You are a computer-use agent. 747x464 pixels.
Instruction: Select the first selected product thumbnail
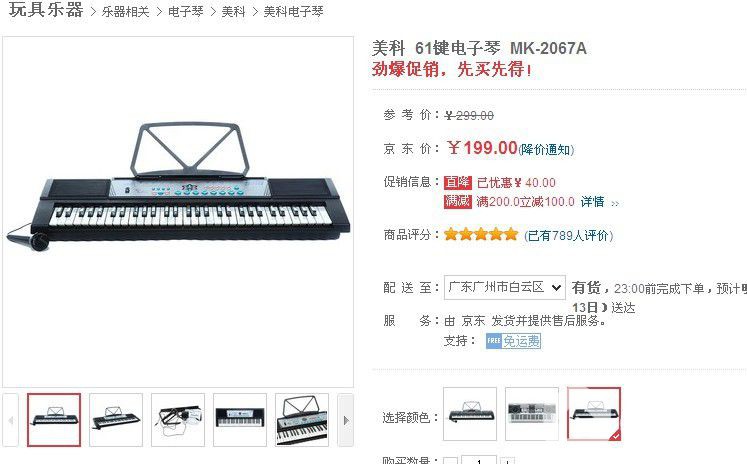tap(54, 420)
